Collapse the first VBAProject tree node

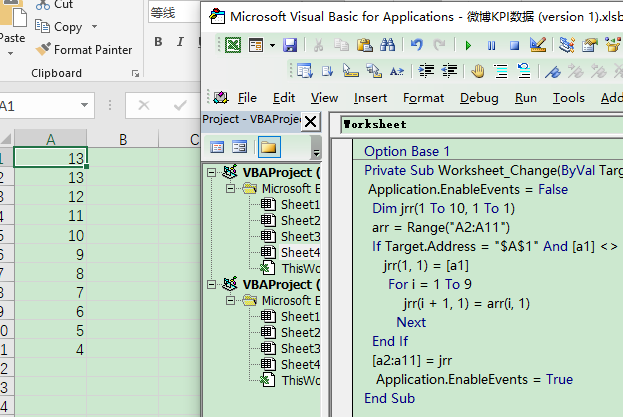pyautogui.click(x=212, y=172)
